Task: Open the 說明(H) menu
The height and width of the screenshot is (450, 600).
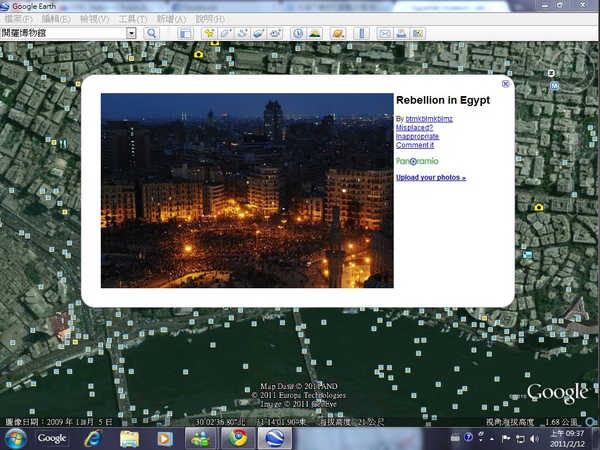Action: (x=210, y=19)
